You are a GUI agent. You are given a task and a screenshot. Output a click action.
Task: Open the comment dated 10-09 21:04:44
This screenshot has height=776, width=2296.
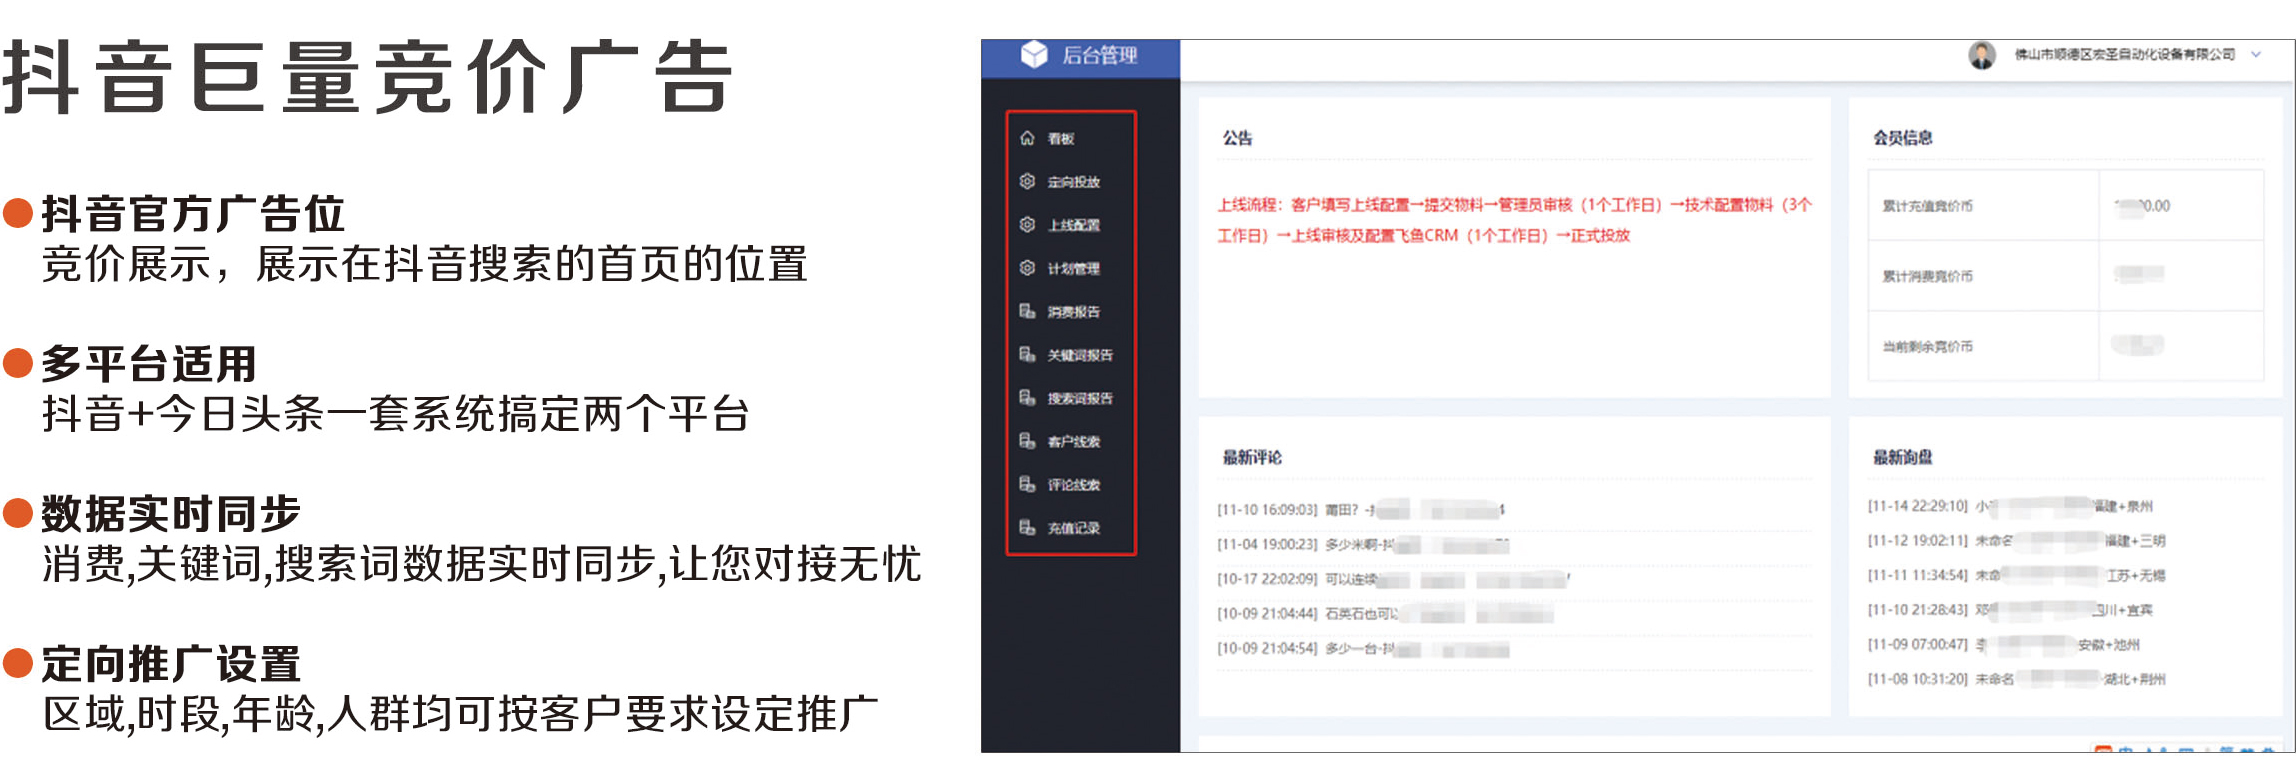pos(1385,614)
